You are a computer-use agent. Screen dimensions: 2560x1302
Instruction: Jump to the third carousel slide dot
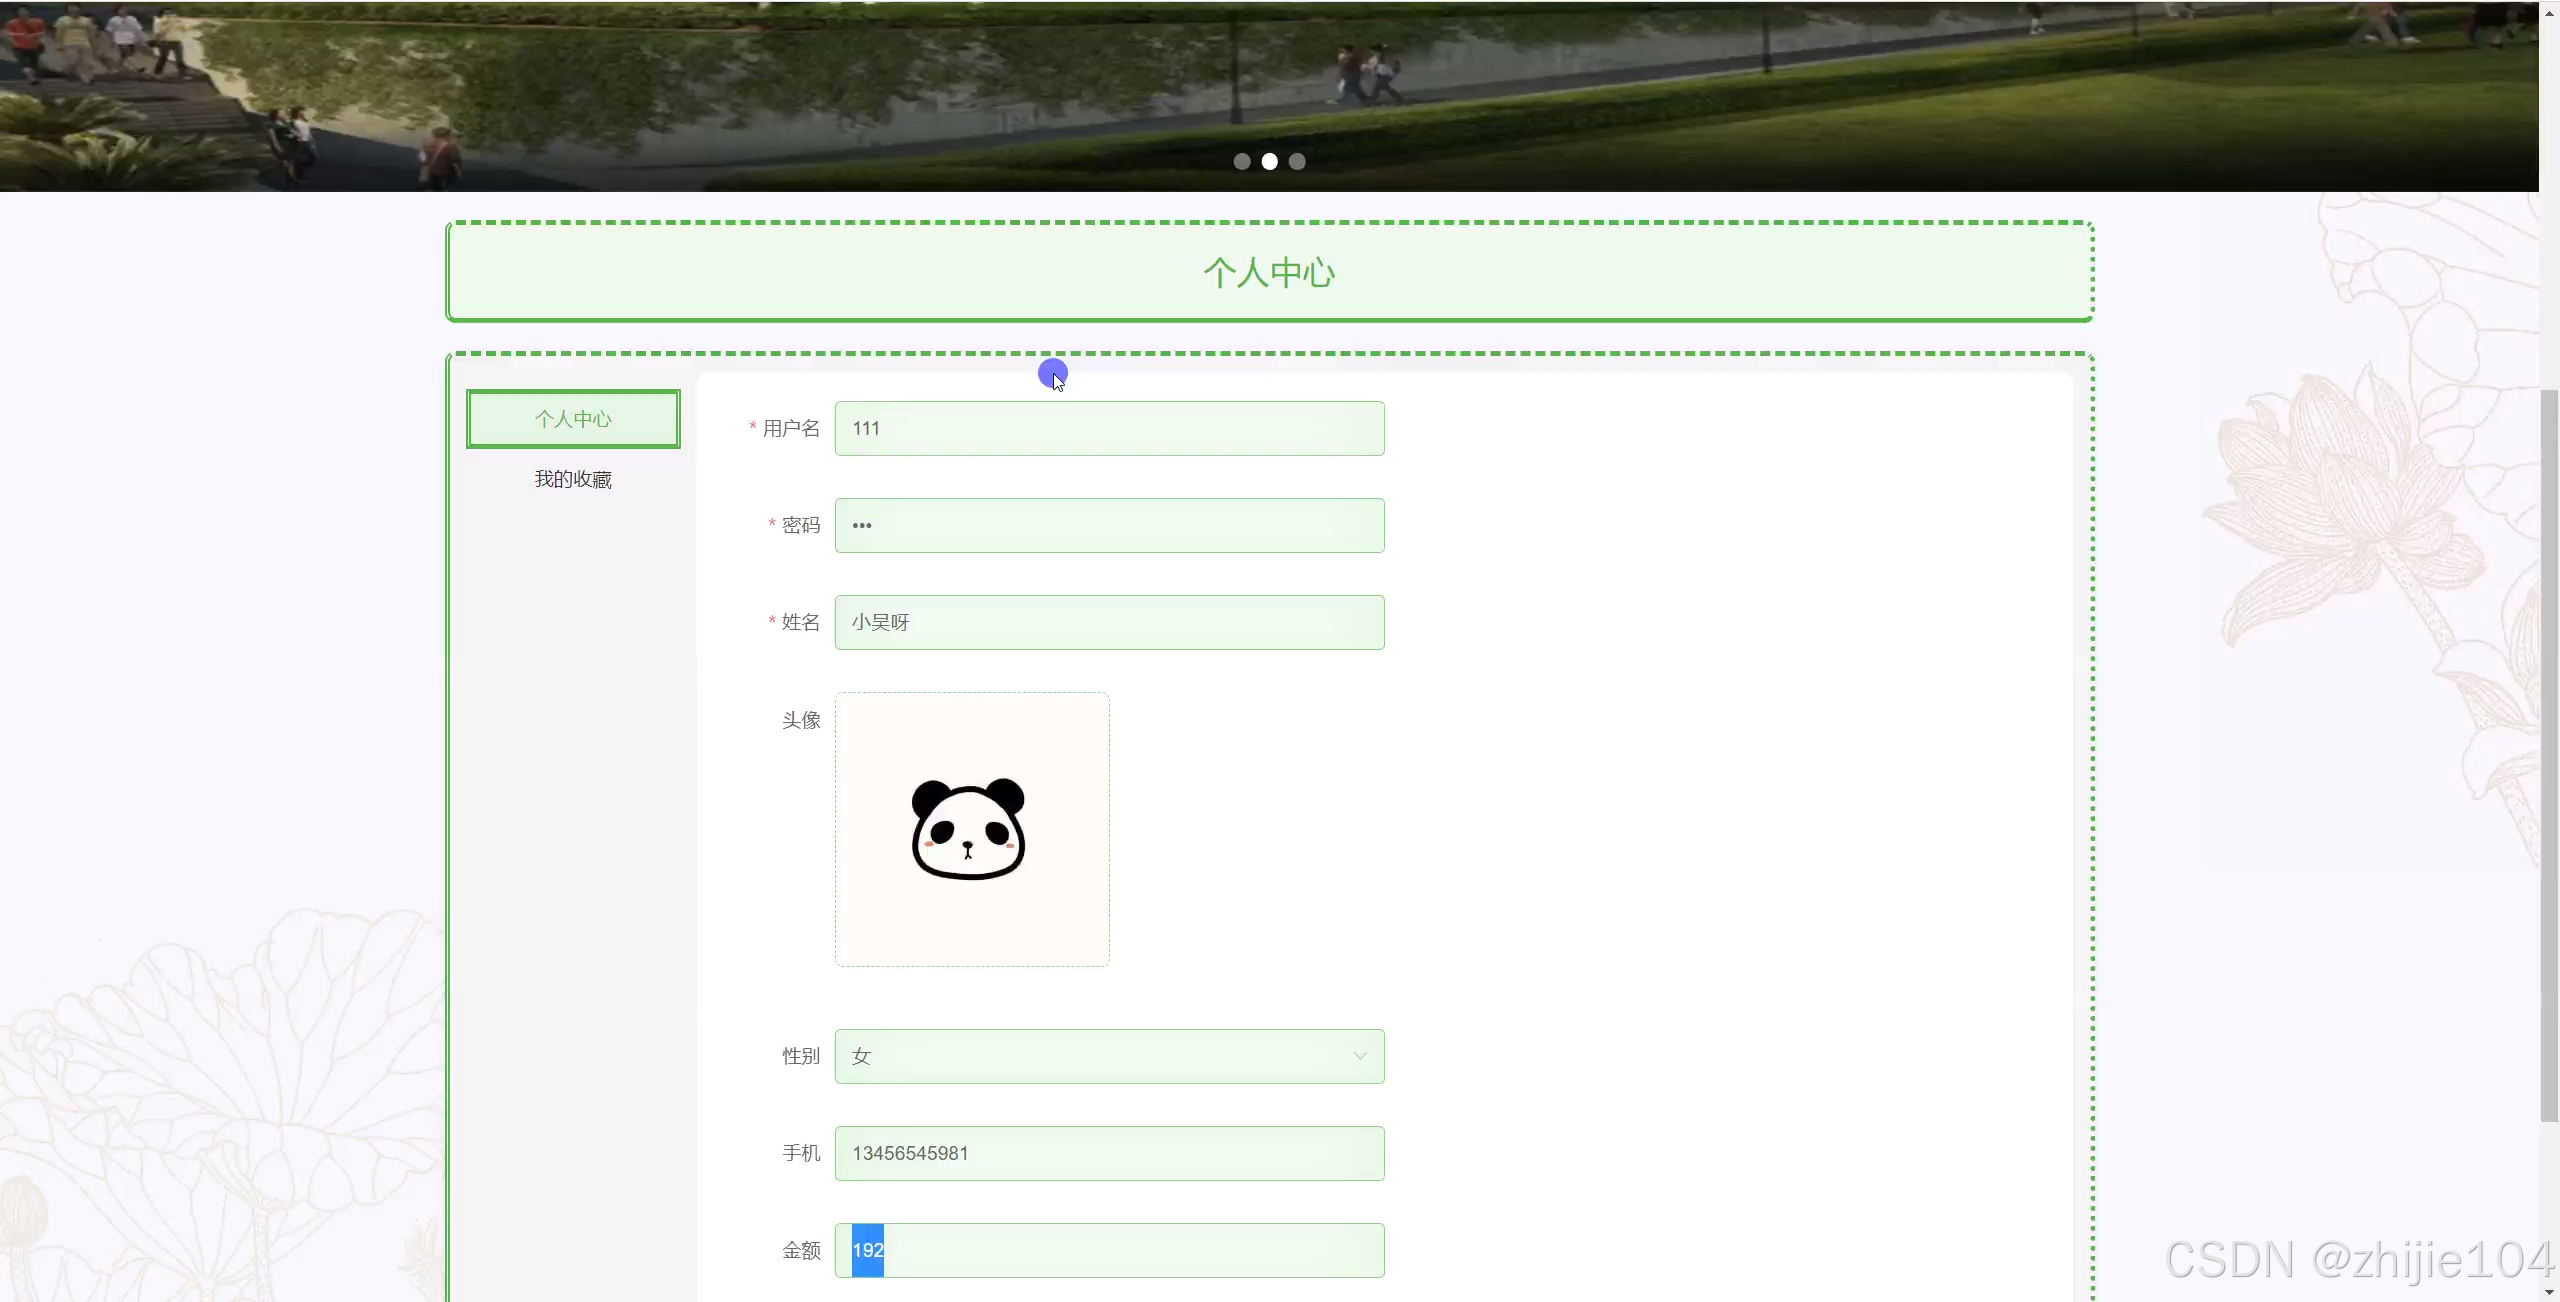click(x=1297, y=161)
